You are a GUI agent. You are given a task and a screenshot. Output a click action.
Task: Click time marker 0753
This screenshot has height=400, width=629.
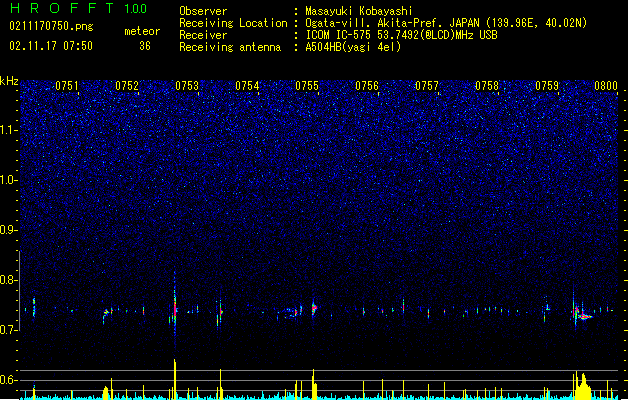coord(187,86)
